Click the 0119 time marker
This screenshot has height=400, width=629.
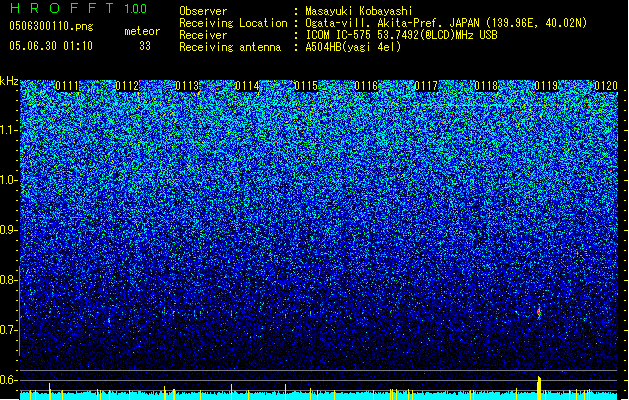(546, 86)
